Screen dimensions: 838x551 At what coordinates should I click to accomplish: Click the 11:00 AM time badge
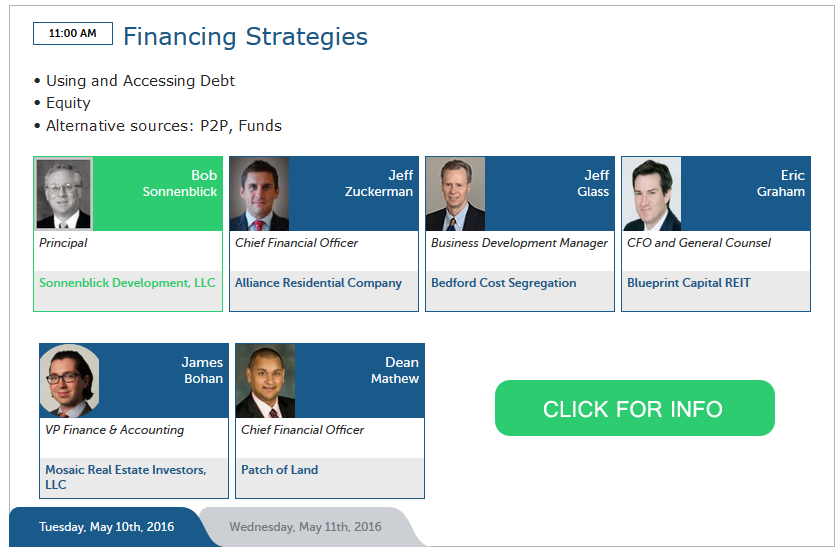click(73, 33)
